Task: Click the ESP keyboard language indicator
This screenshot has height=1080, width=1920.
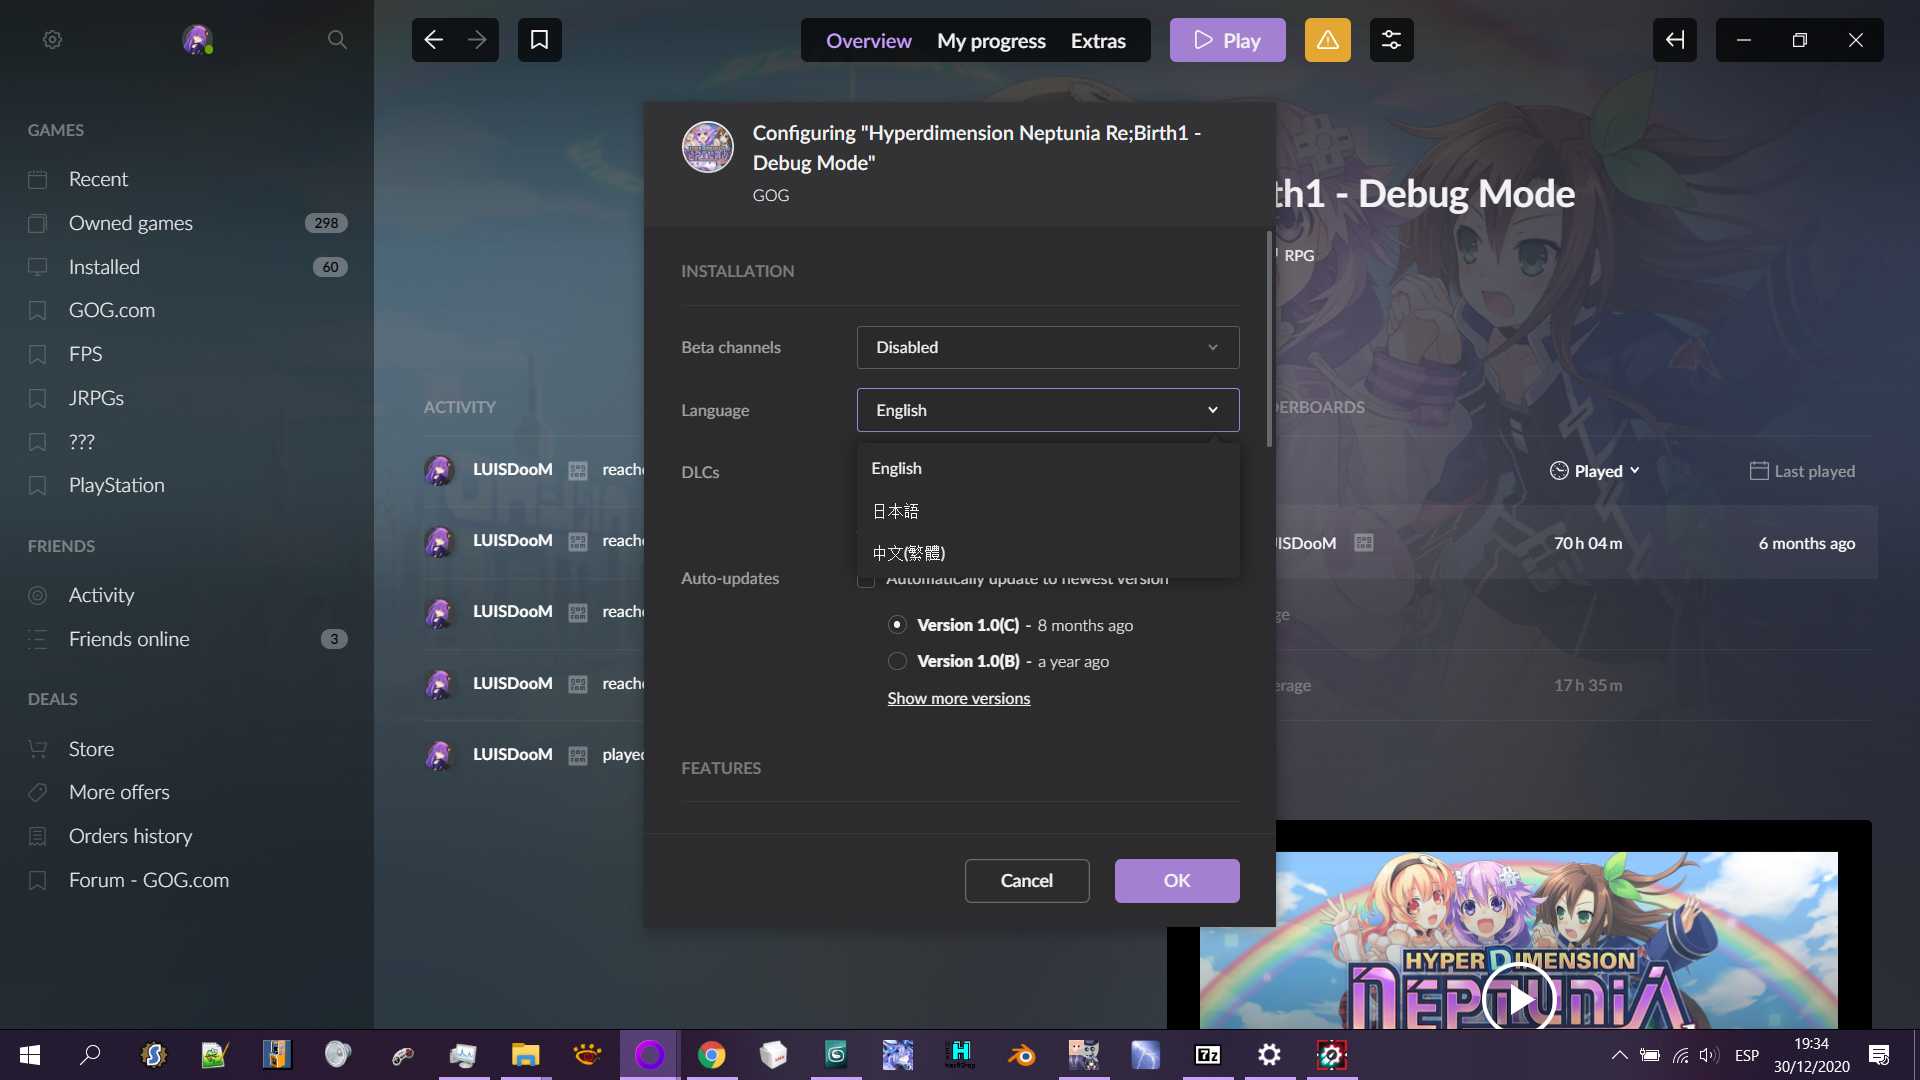Action: (1747, 1055)
